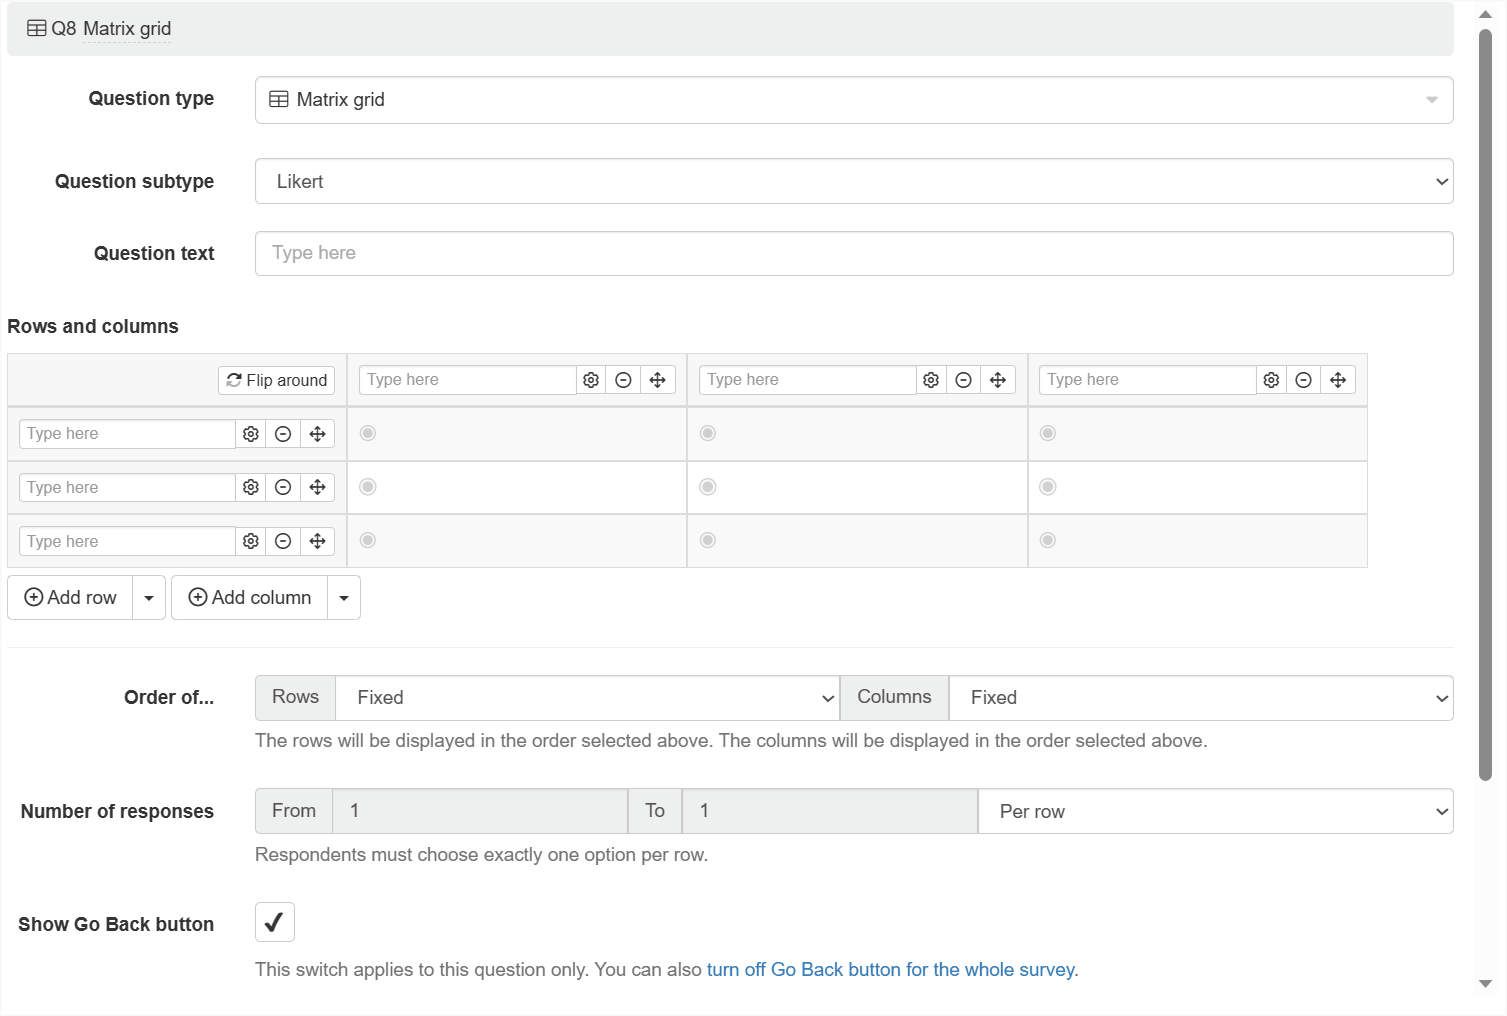Select radio in second row, third column
The width and height of the screenshot is (1507, 1016).
coord(1048,487)
